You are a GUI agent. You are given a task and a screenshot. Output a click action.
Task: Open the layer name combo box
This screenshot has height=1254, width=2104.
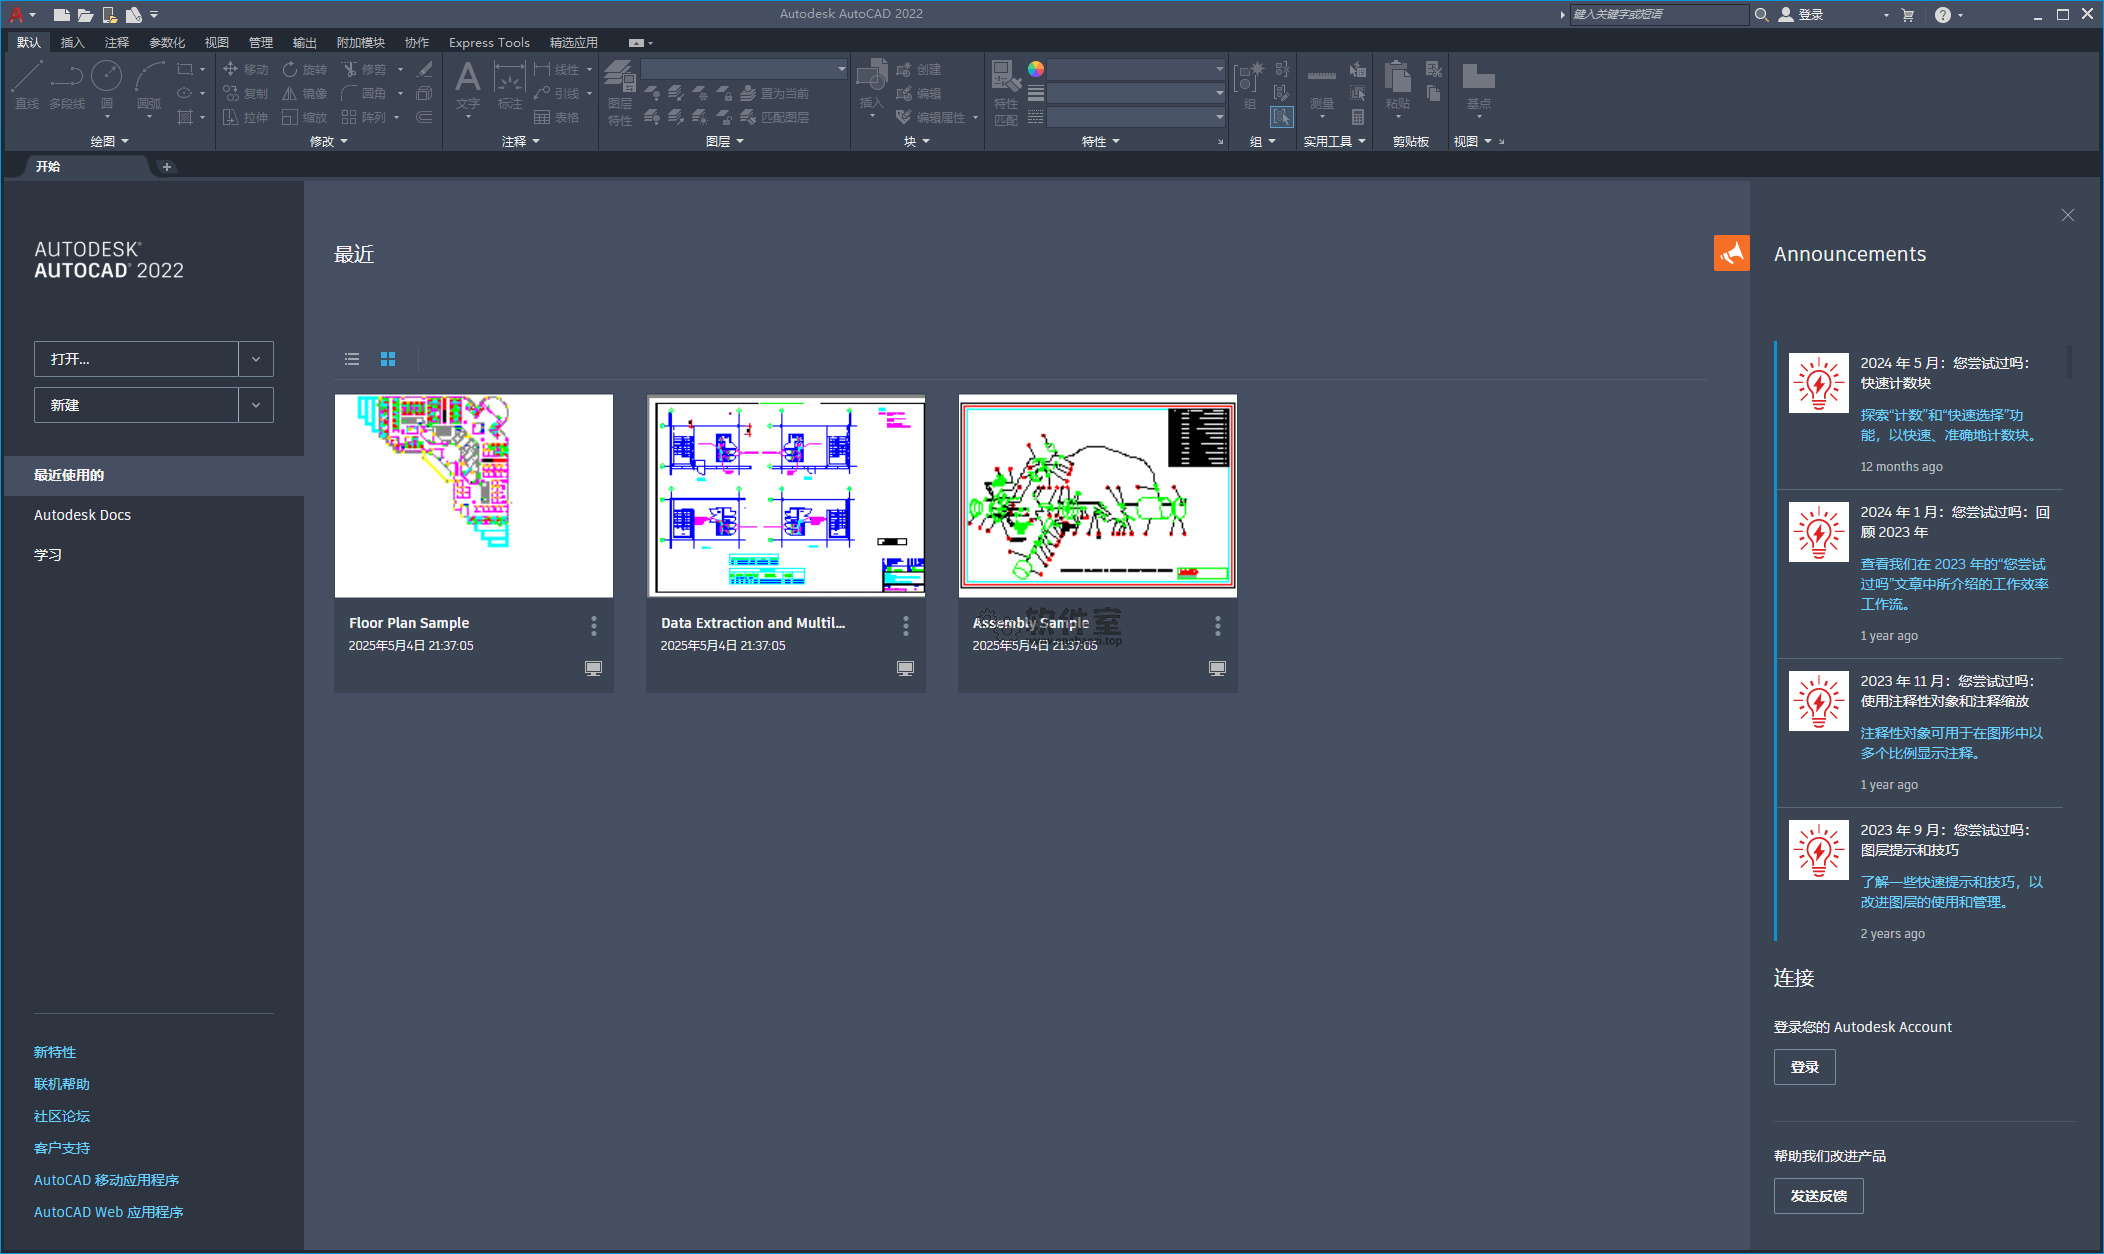coord(744,69)
